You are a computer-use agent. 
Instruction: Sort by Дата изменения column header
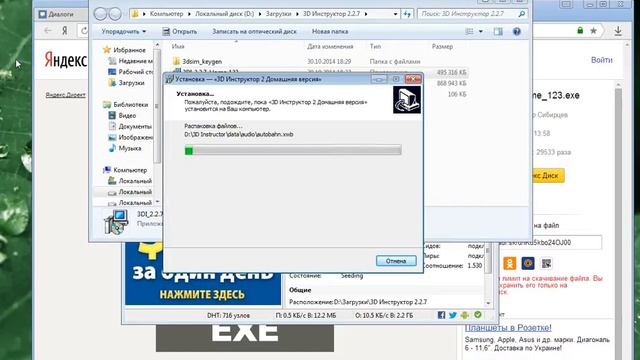pyautogui.click(x=330, y=47)
